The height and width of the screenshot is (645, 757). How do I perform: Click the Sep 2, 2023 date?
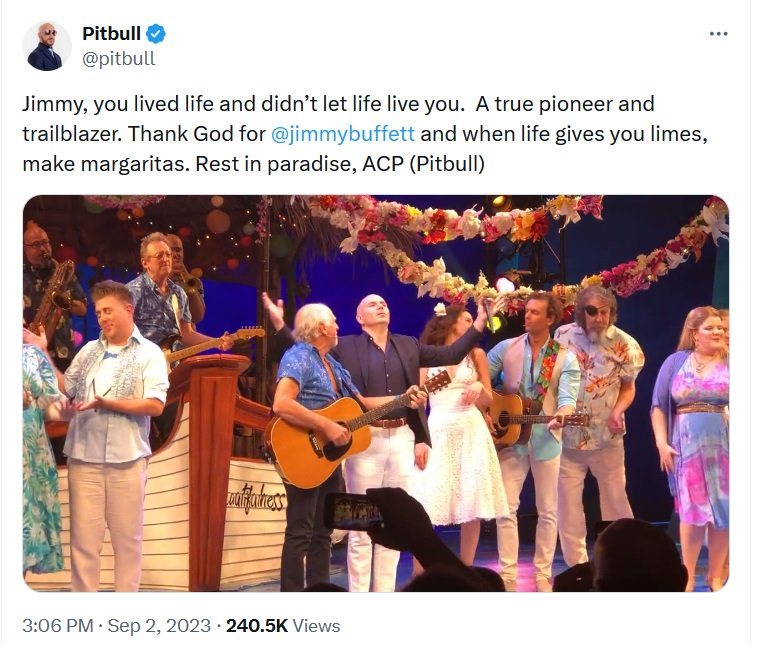pos(159,626)
